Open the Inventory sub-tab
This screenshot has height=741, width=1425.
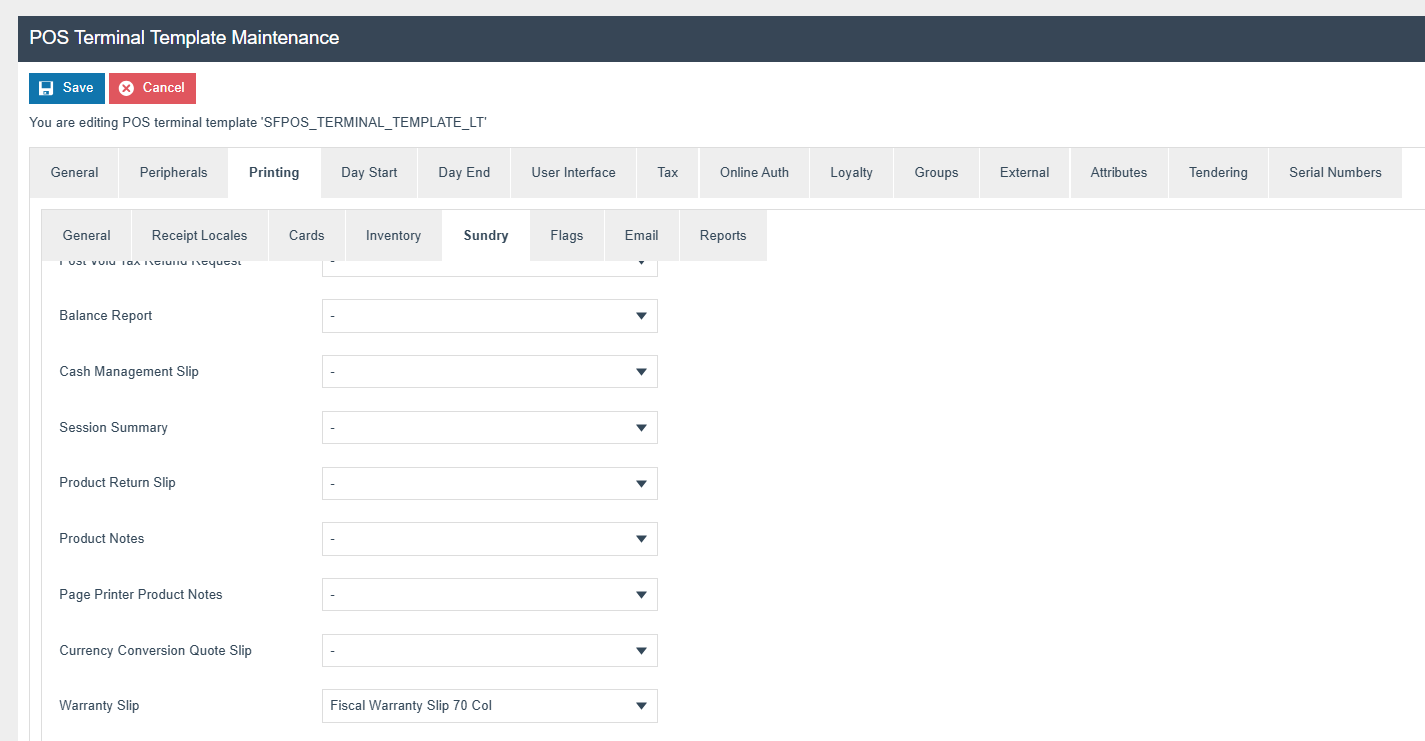[x=393, y=236]
